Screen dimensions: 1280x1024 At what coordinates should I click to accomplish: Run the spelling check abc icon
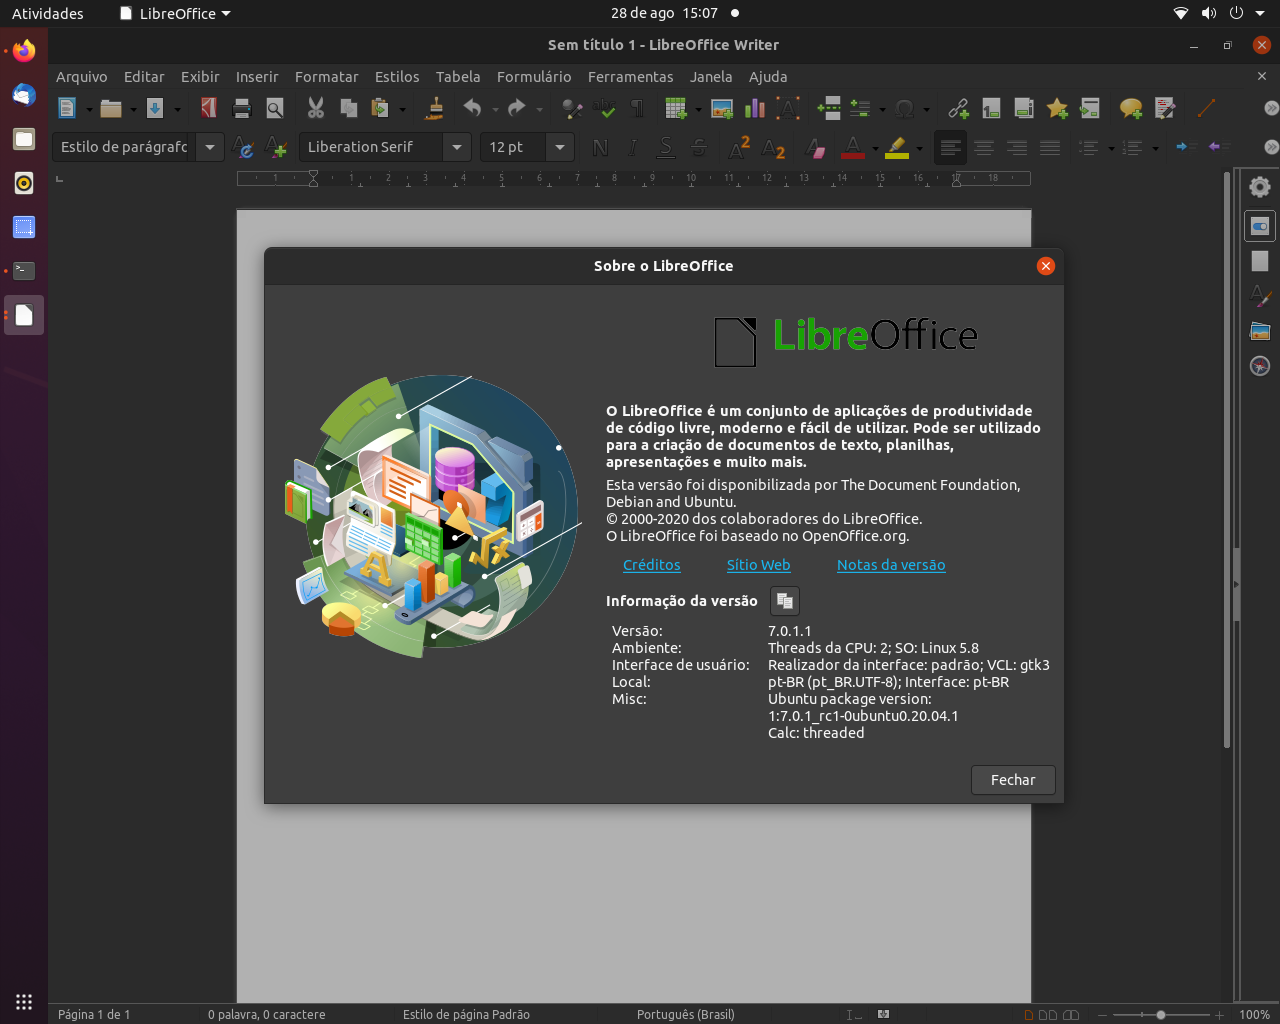pos(604,108)
